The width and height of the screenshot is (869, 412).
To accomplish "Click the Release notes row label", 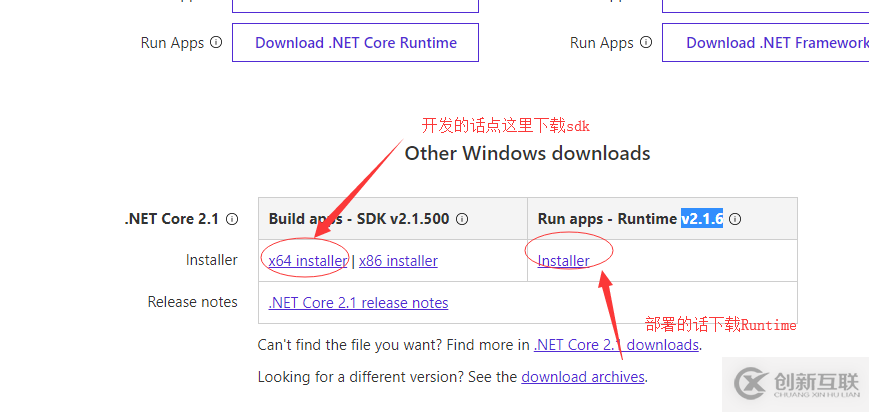I will click(193, 302).
